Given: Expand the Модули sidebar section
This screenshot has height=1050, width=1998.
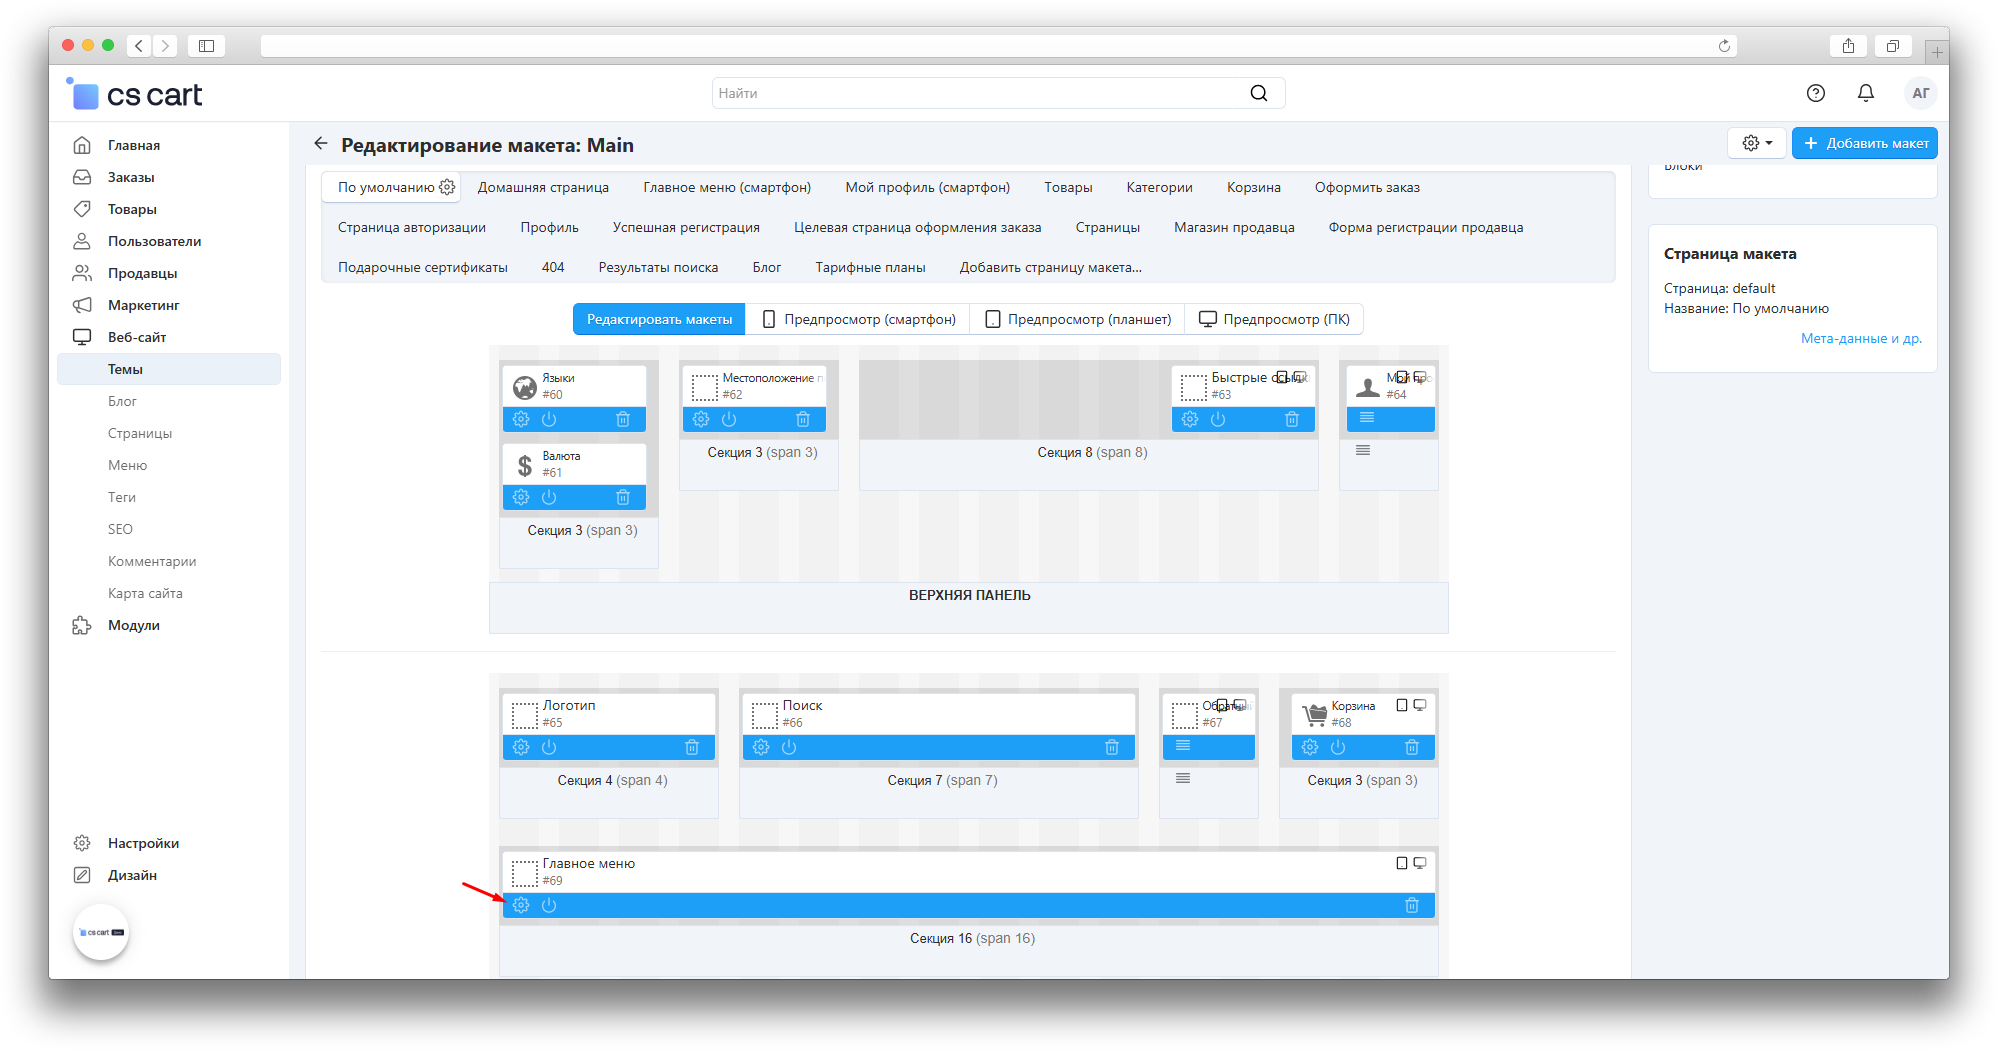Looking at the screenshot, I should coord(134,625).
